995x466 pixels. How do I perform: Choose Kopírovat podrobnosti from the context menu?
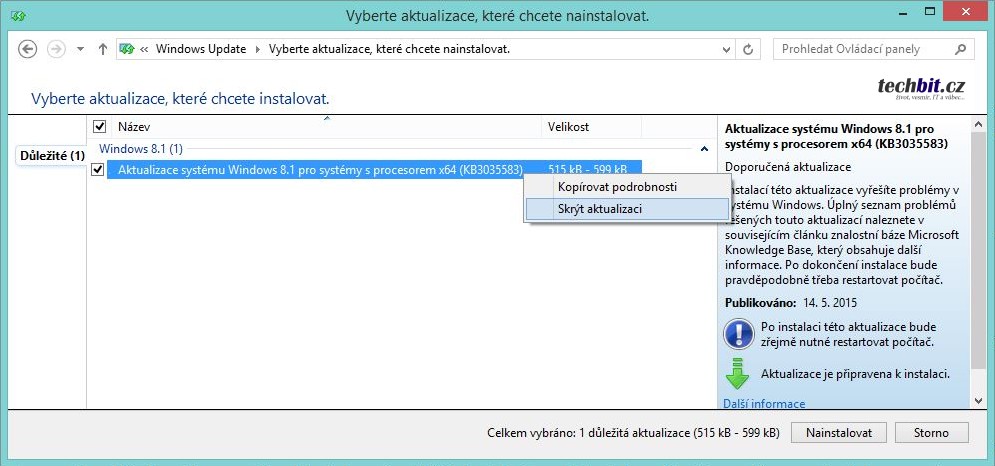(627, 187)
